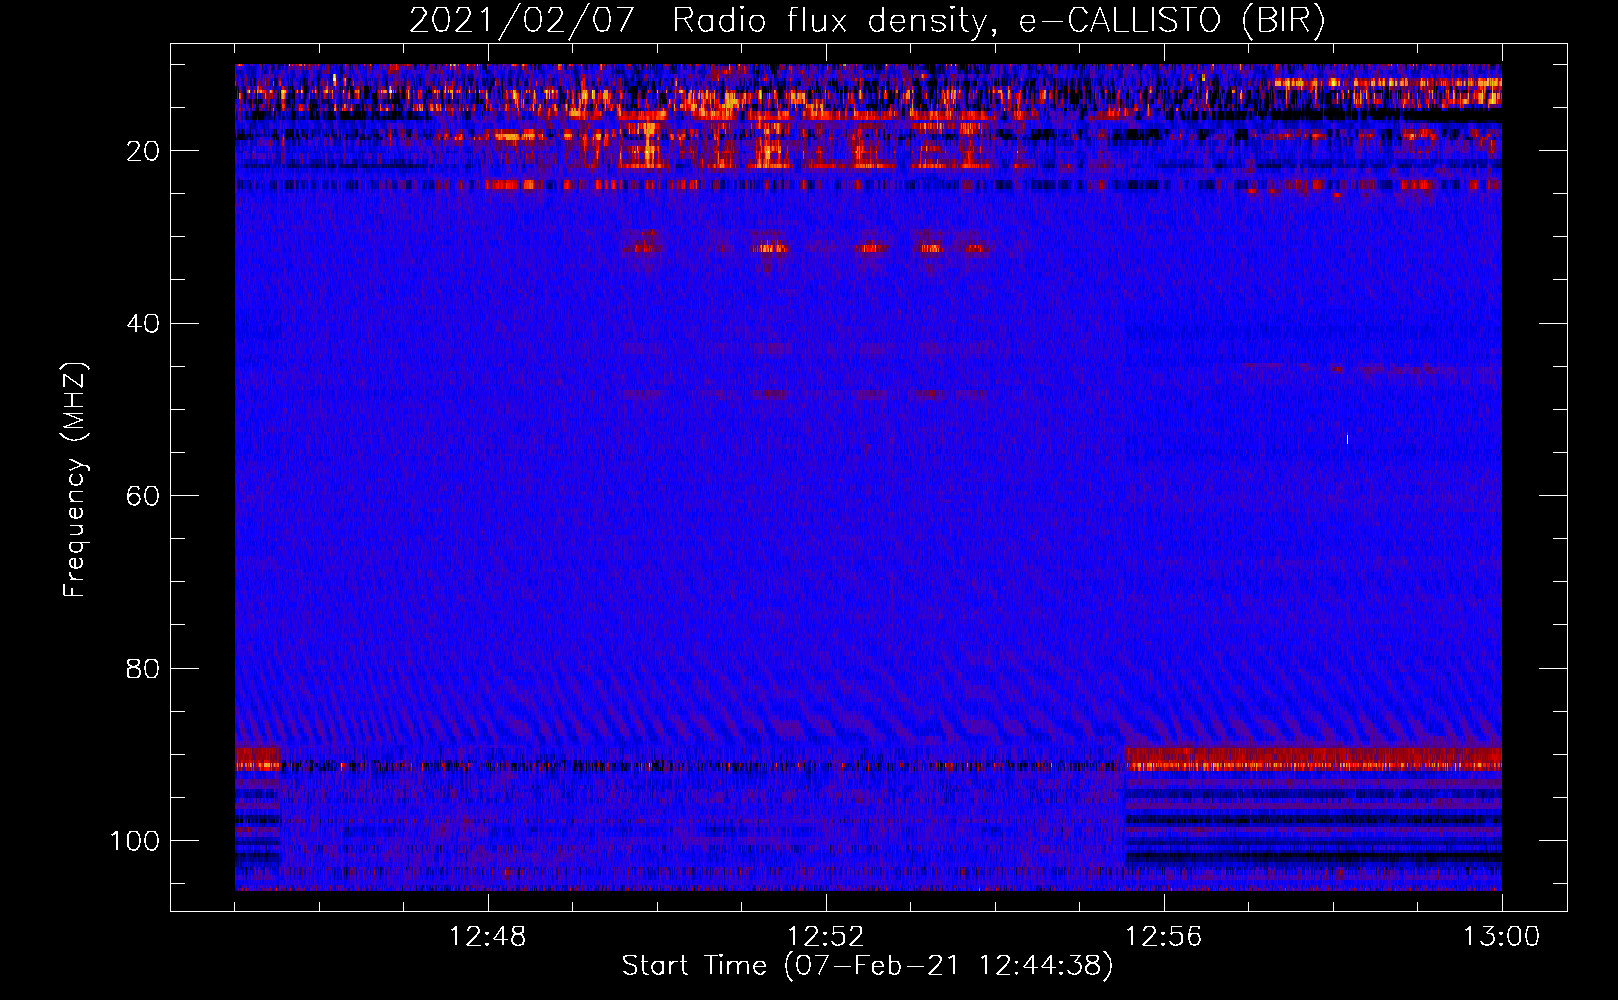Click the 60 MHz frequency label
1618x1000 pixels.
tap(142, 496)
